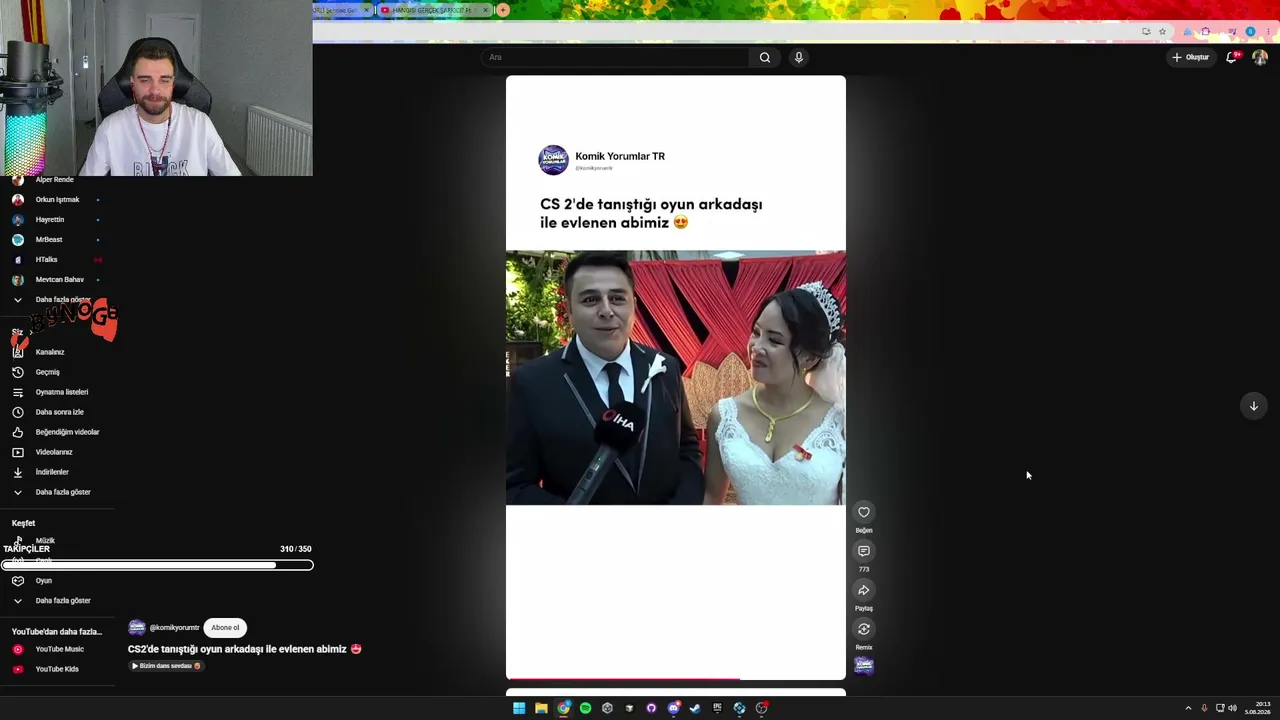Click the Short video to pause playback
1280x720 pixels.
click(676, 378)
